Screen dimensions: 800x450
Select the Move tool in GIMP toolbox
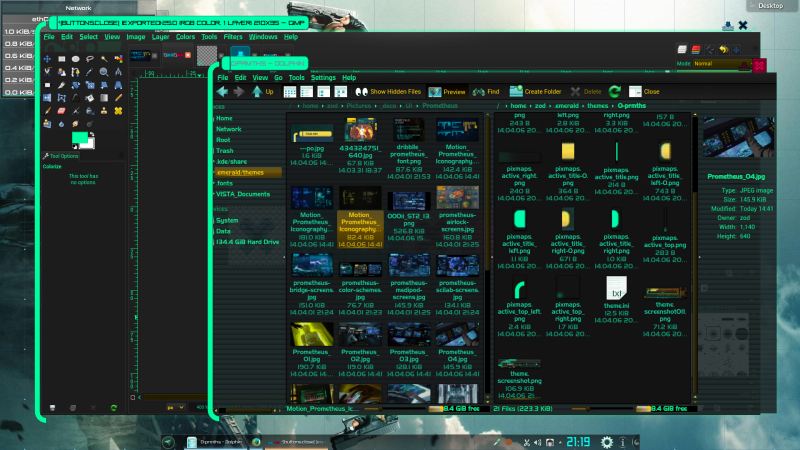click(x=47, y=59)
